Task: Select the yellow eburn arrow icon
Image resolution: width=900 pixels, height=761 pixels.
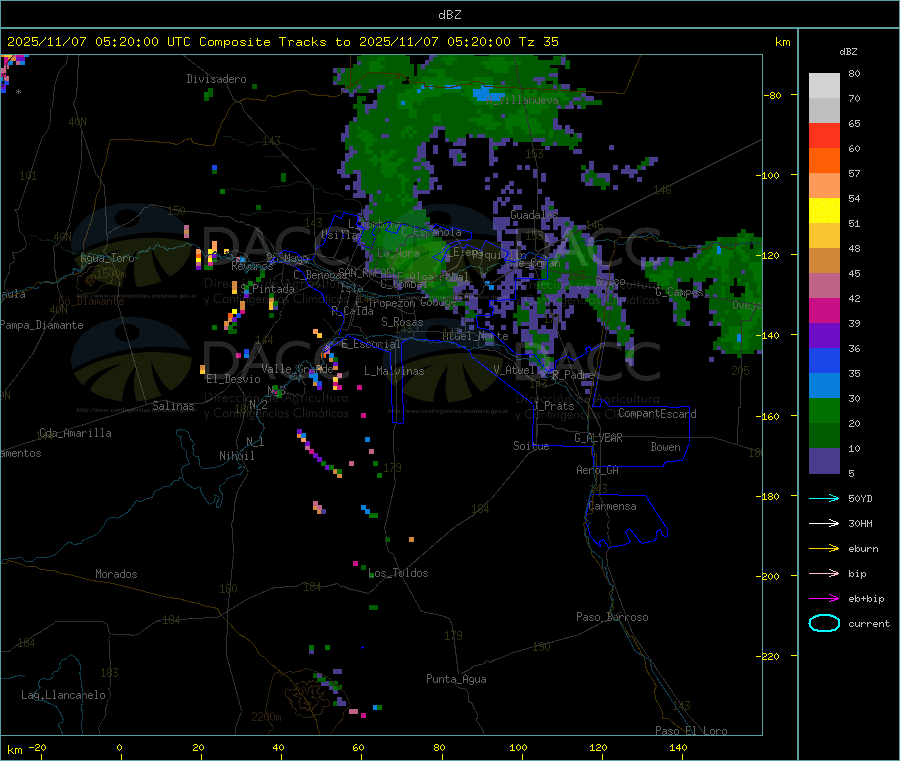Action: (824, 549)
